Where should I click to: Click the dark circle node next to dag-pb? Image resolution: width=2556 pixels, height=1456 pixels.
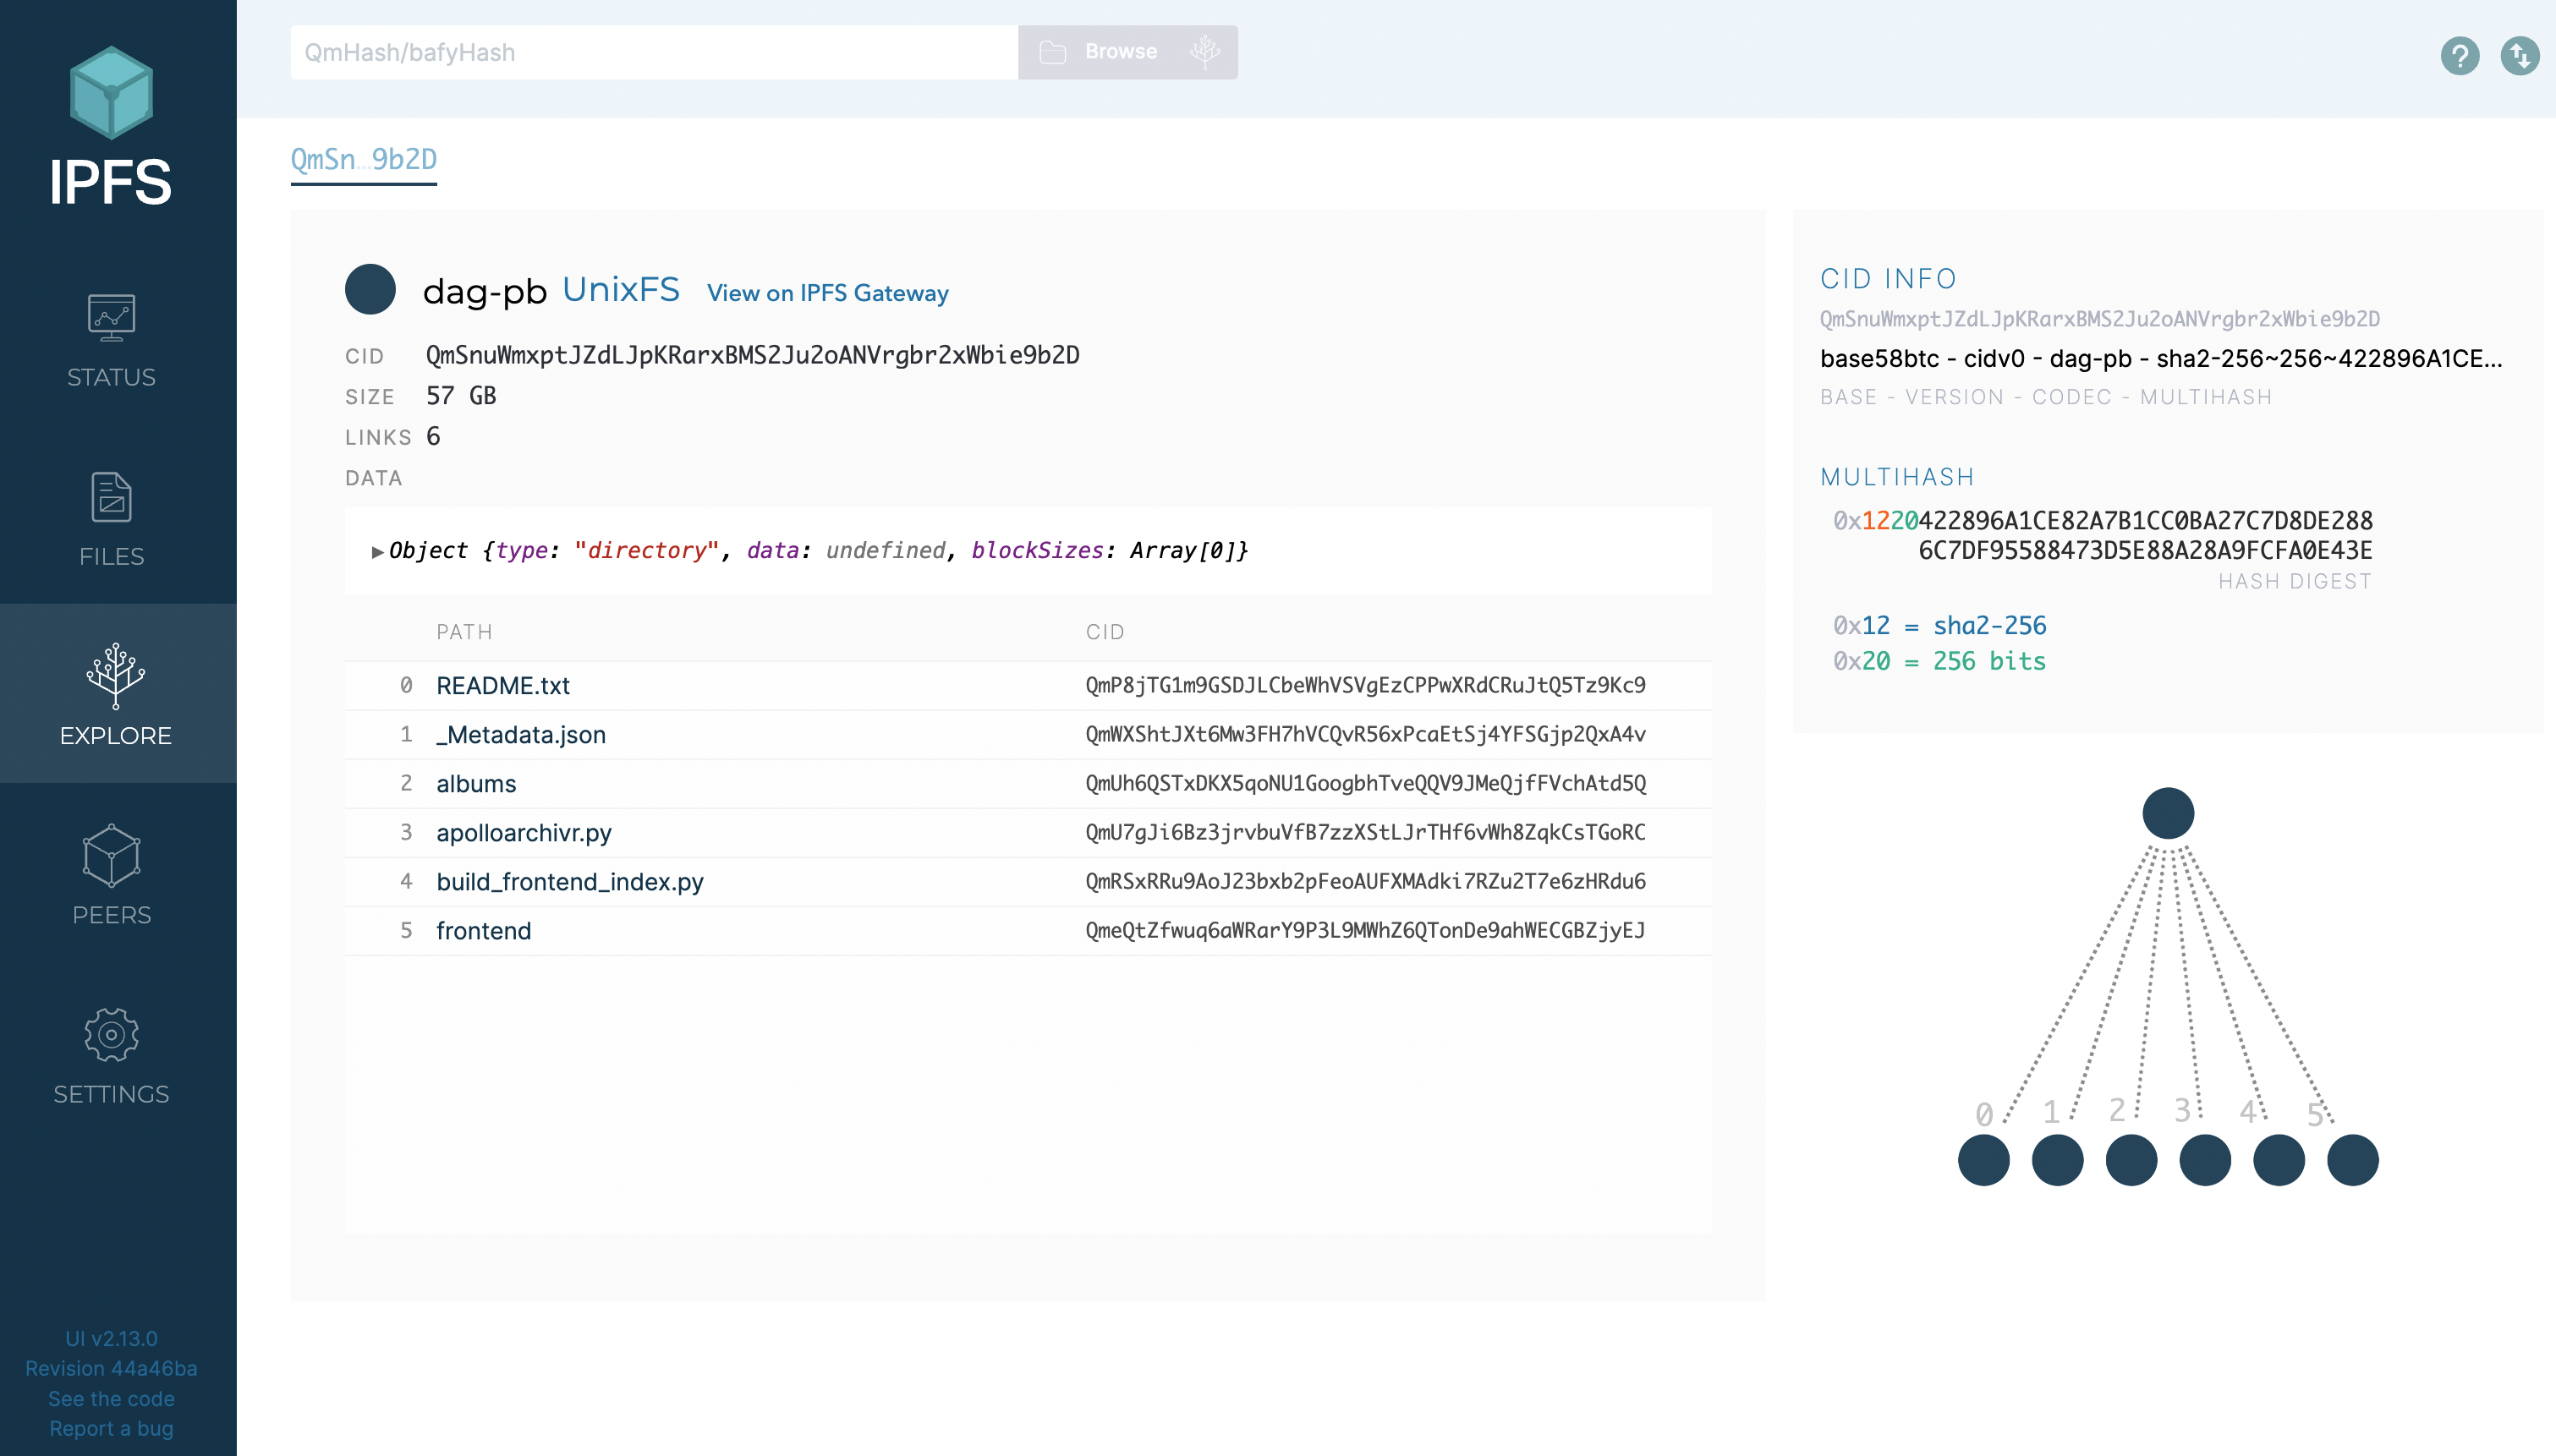pyautogui.click(x=370, y=289)
